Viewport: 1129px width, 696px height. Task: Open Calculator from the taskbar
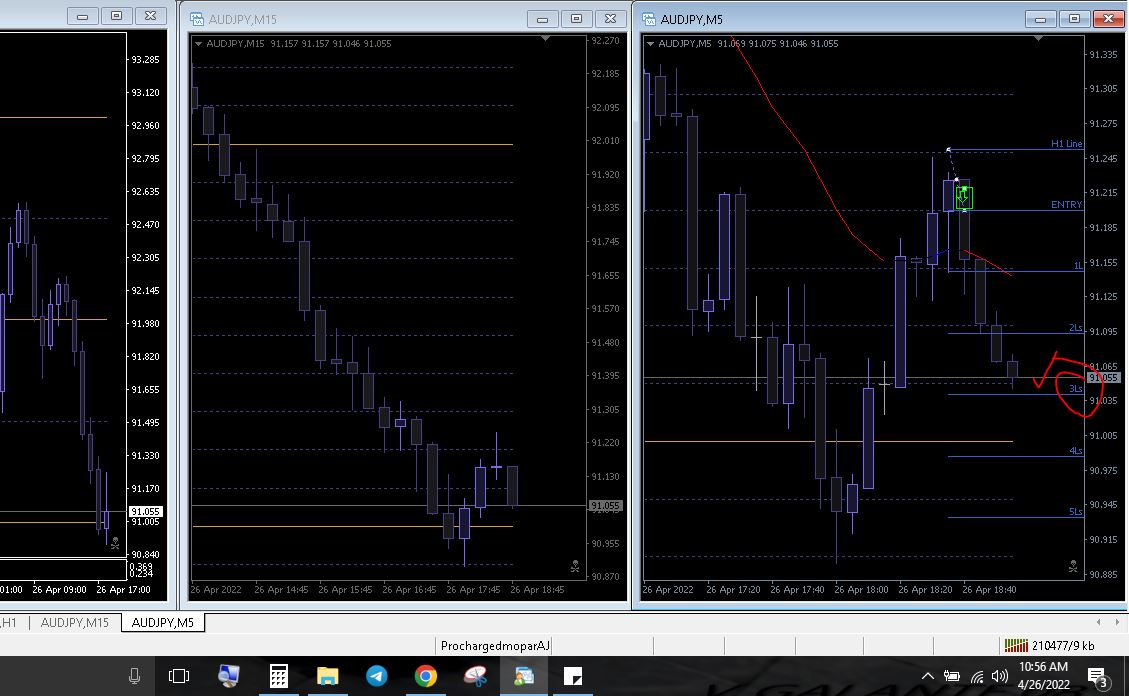tap(279, 676)
